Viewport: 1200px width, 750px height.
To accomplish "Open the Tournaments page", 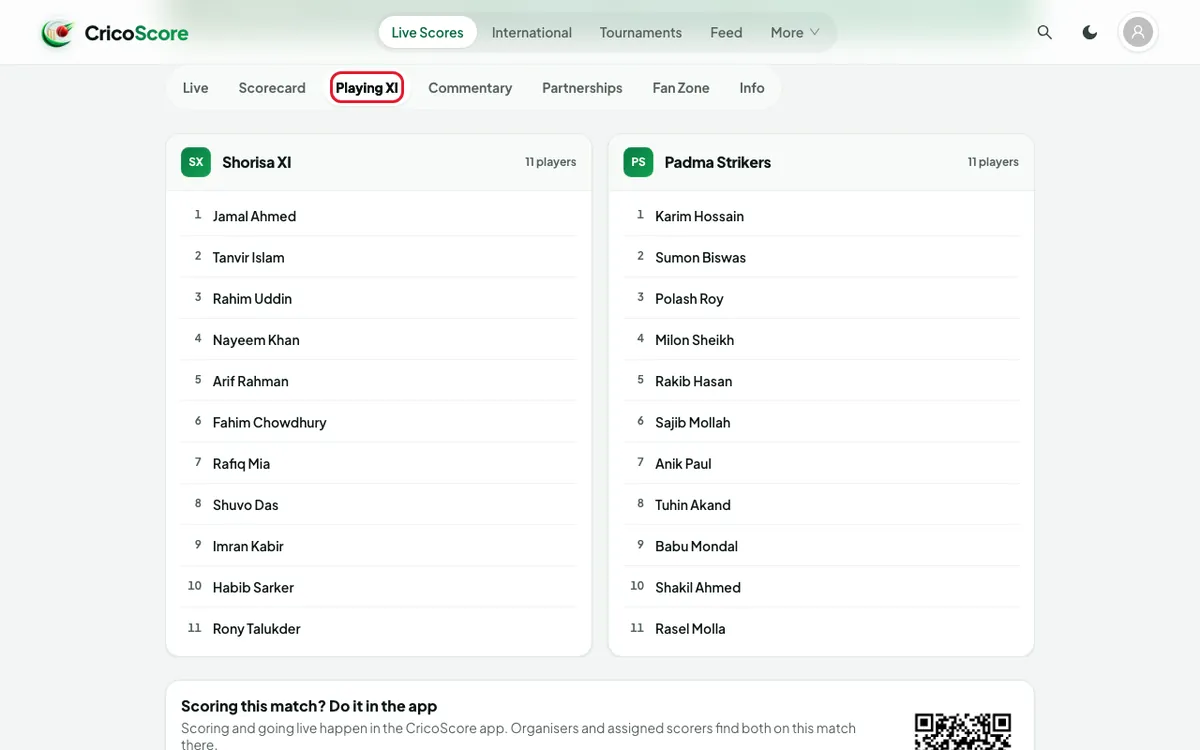I will [641, 33].
